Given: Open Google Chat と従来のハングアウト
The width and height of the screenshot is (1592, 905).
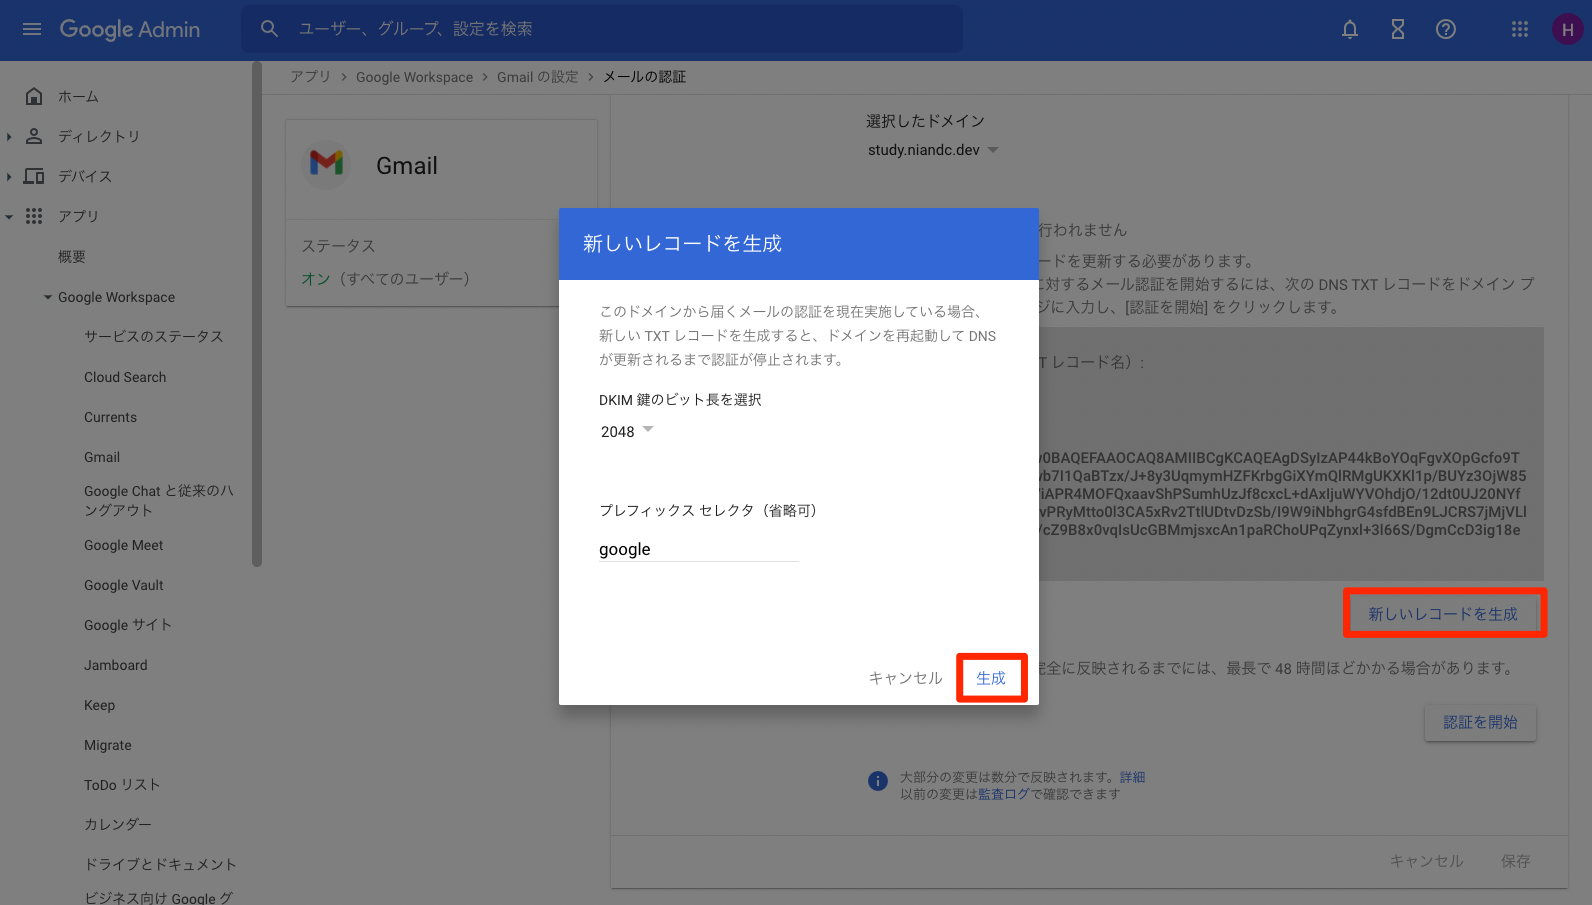Looking at the screenshot, I should point(159,500).
